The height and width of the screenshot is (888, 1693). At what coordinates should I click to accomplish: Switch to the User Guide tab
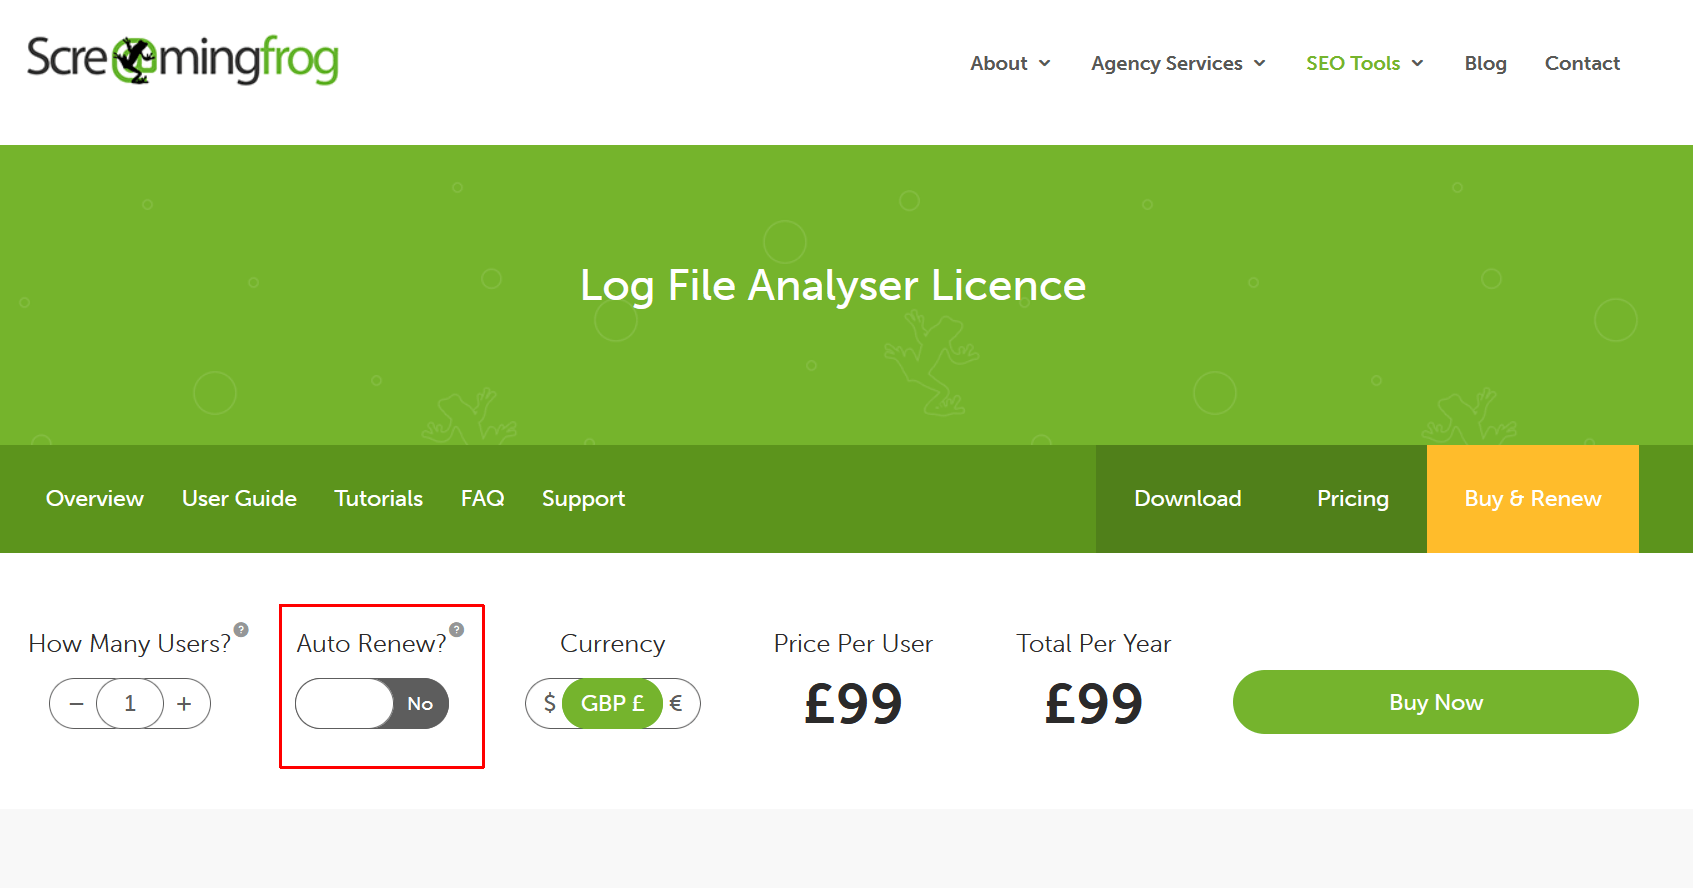(239, 498)
